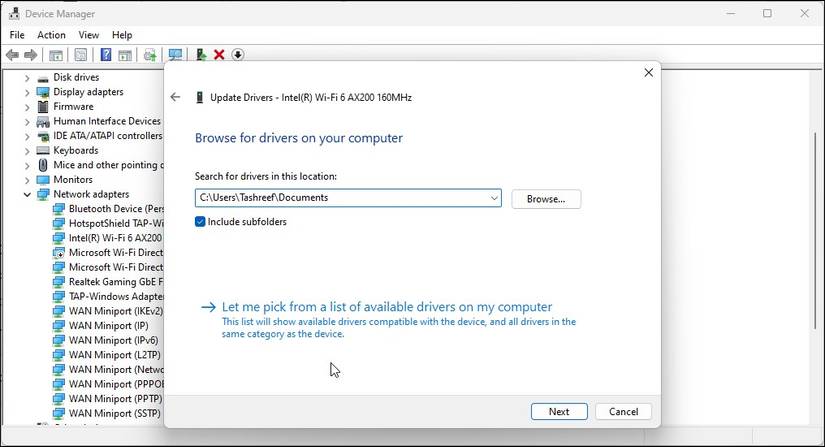Click the Firmware chip icon
This screenshot has height=447, width=825.
[x=43, y=106]
